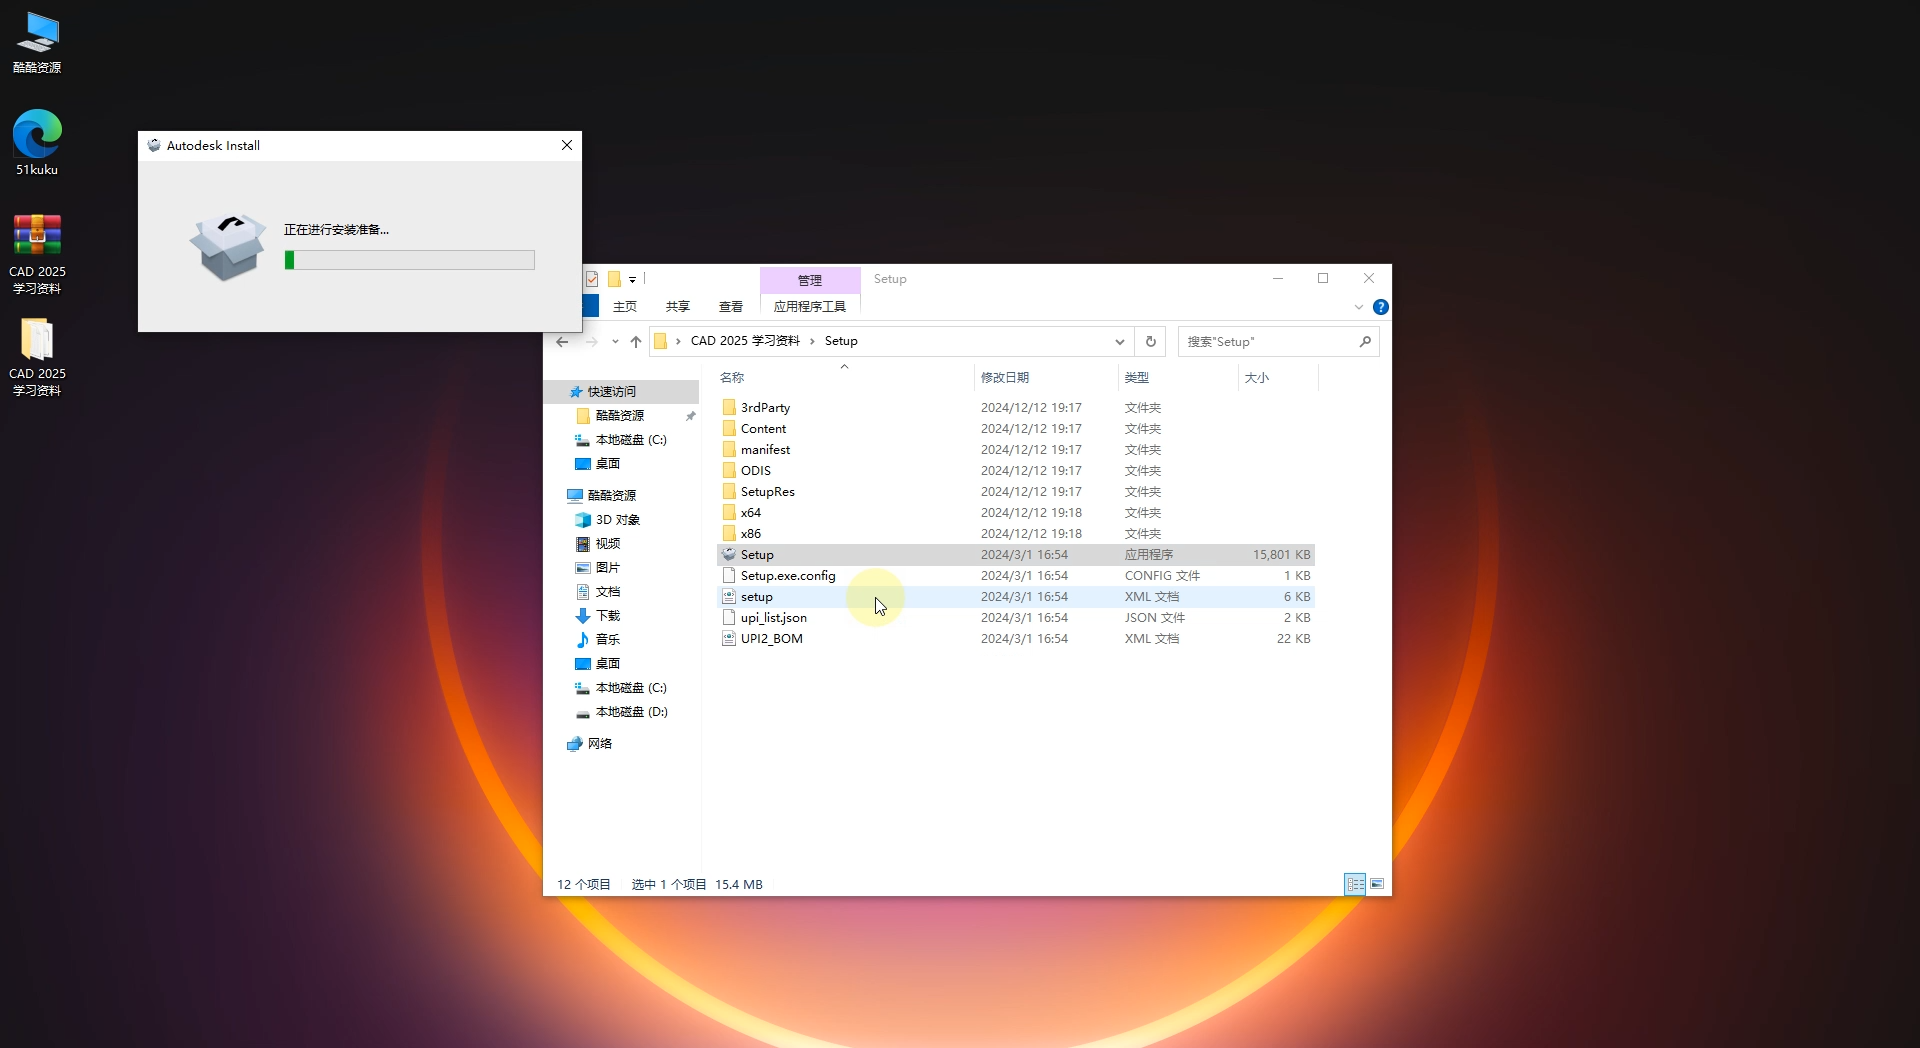
Task: Expand the address bar history dropdown
Action: (x=1119, y=342)
